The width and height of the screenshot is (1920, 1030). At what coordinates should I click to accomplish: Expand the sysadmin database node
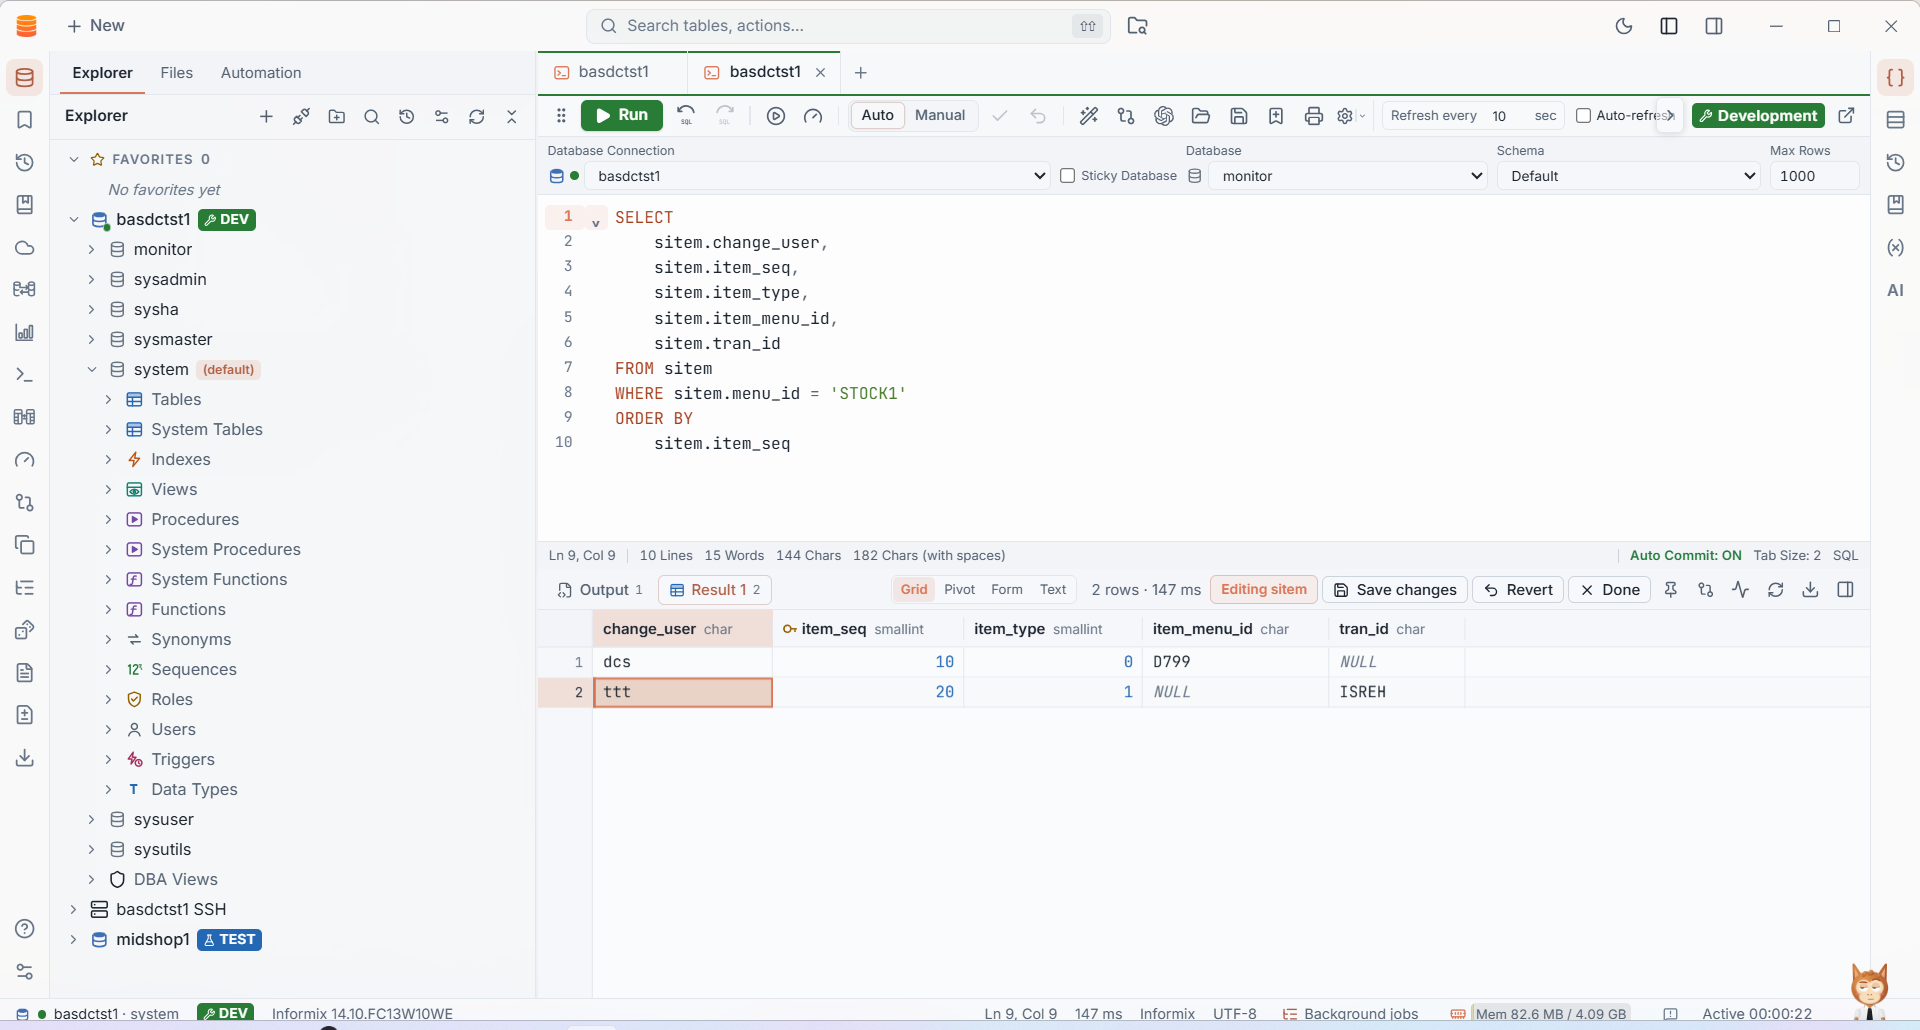click(91, 279)
